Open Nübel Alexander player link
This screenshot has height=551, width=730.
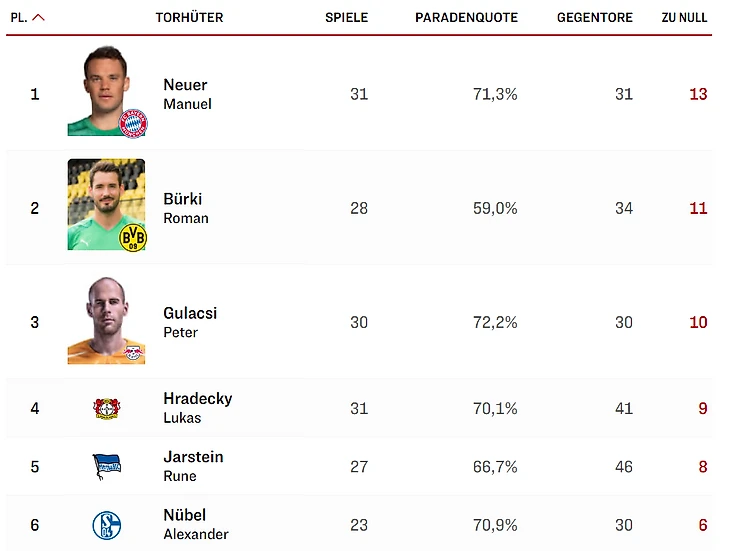coord(195,524)
